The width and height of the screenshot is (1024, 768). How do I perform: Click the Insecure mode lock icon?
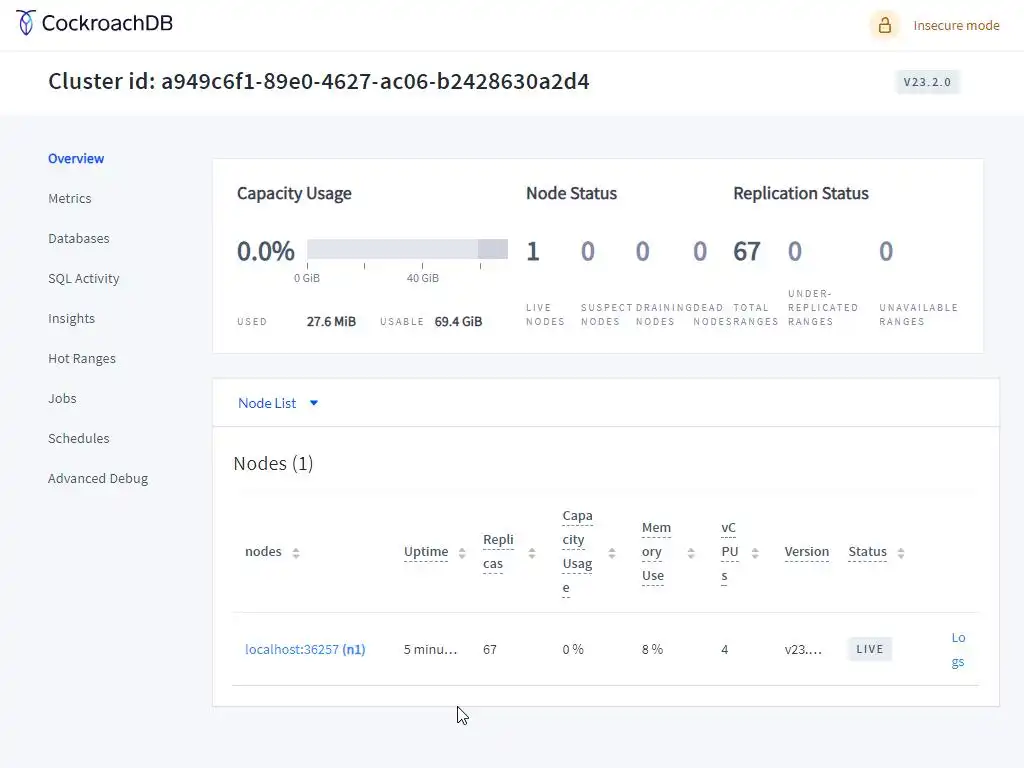click(884, 26)
